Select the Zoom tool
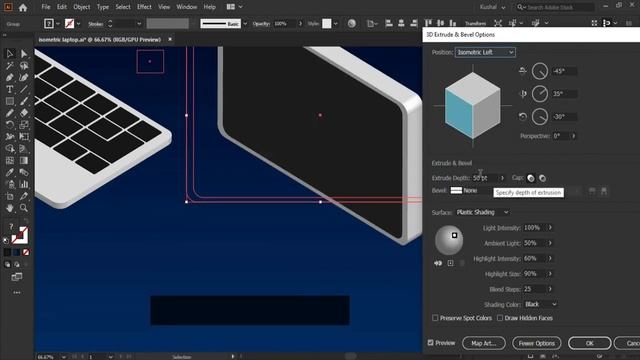The height and width of the screenshot is (360, 640). 24,208
